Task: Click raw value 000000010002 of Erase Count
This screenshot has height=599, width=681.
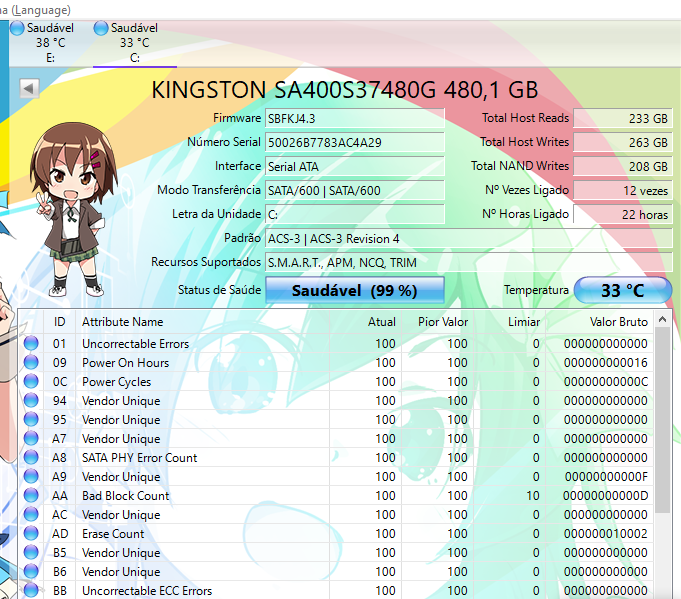Action: click(606, 533)
